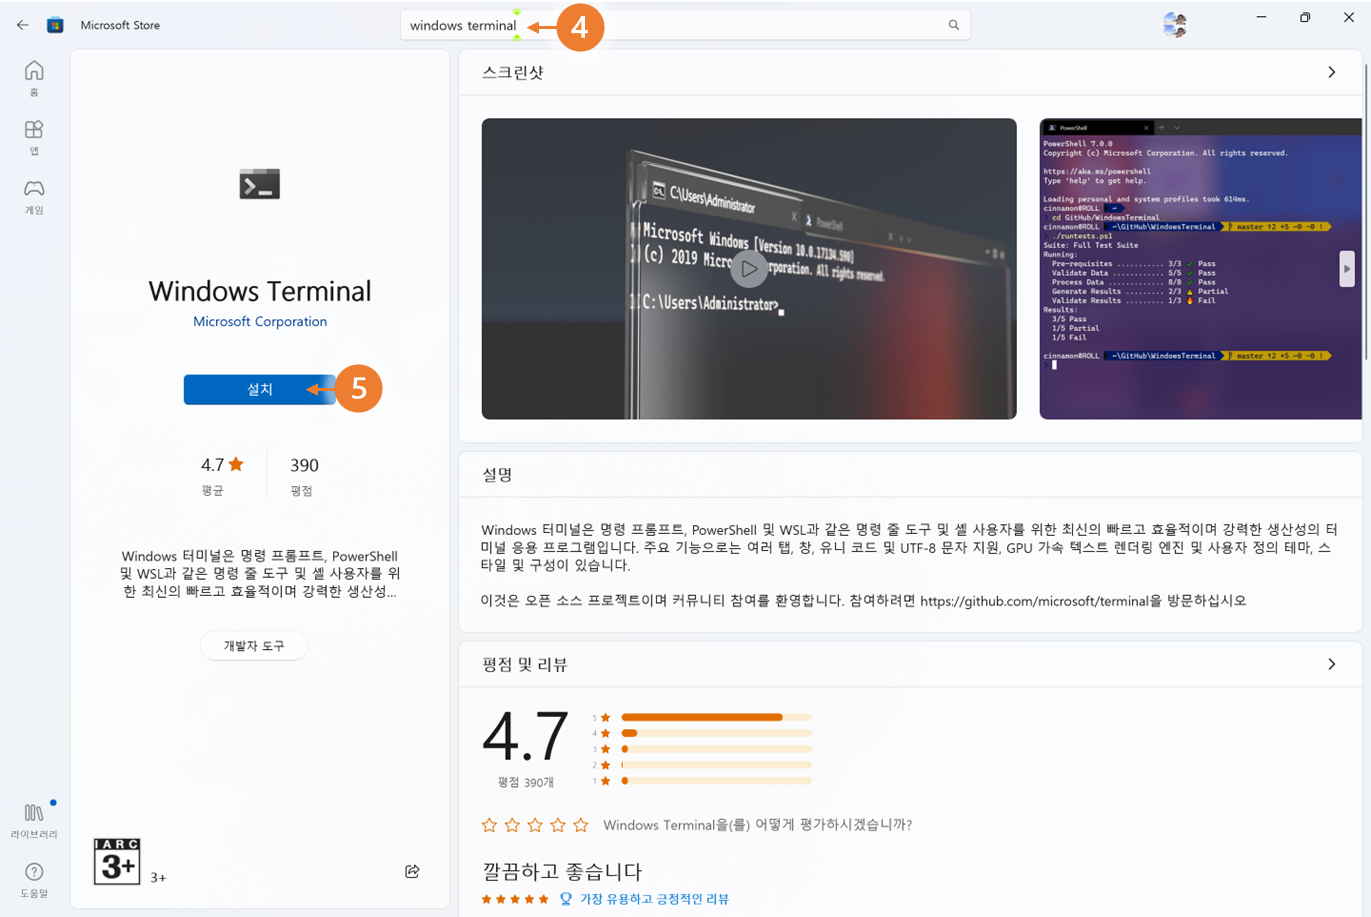Open the Help (도움말) sidebar icon
This screenshot has height=917, width=1371.
(34, 880)
